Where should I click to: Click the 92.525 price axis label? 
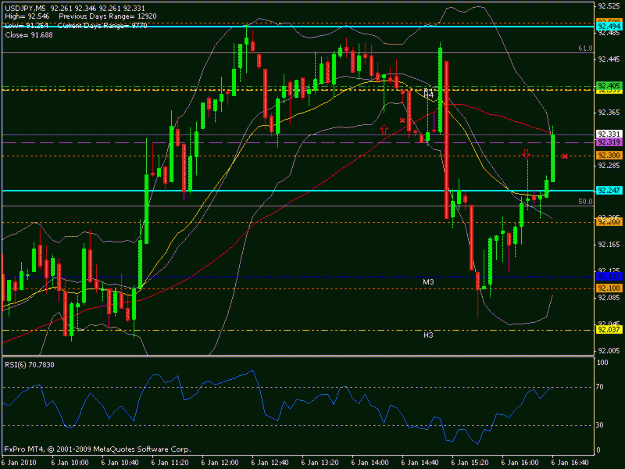click(609, 6)
